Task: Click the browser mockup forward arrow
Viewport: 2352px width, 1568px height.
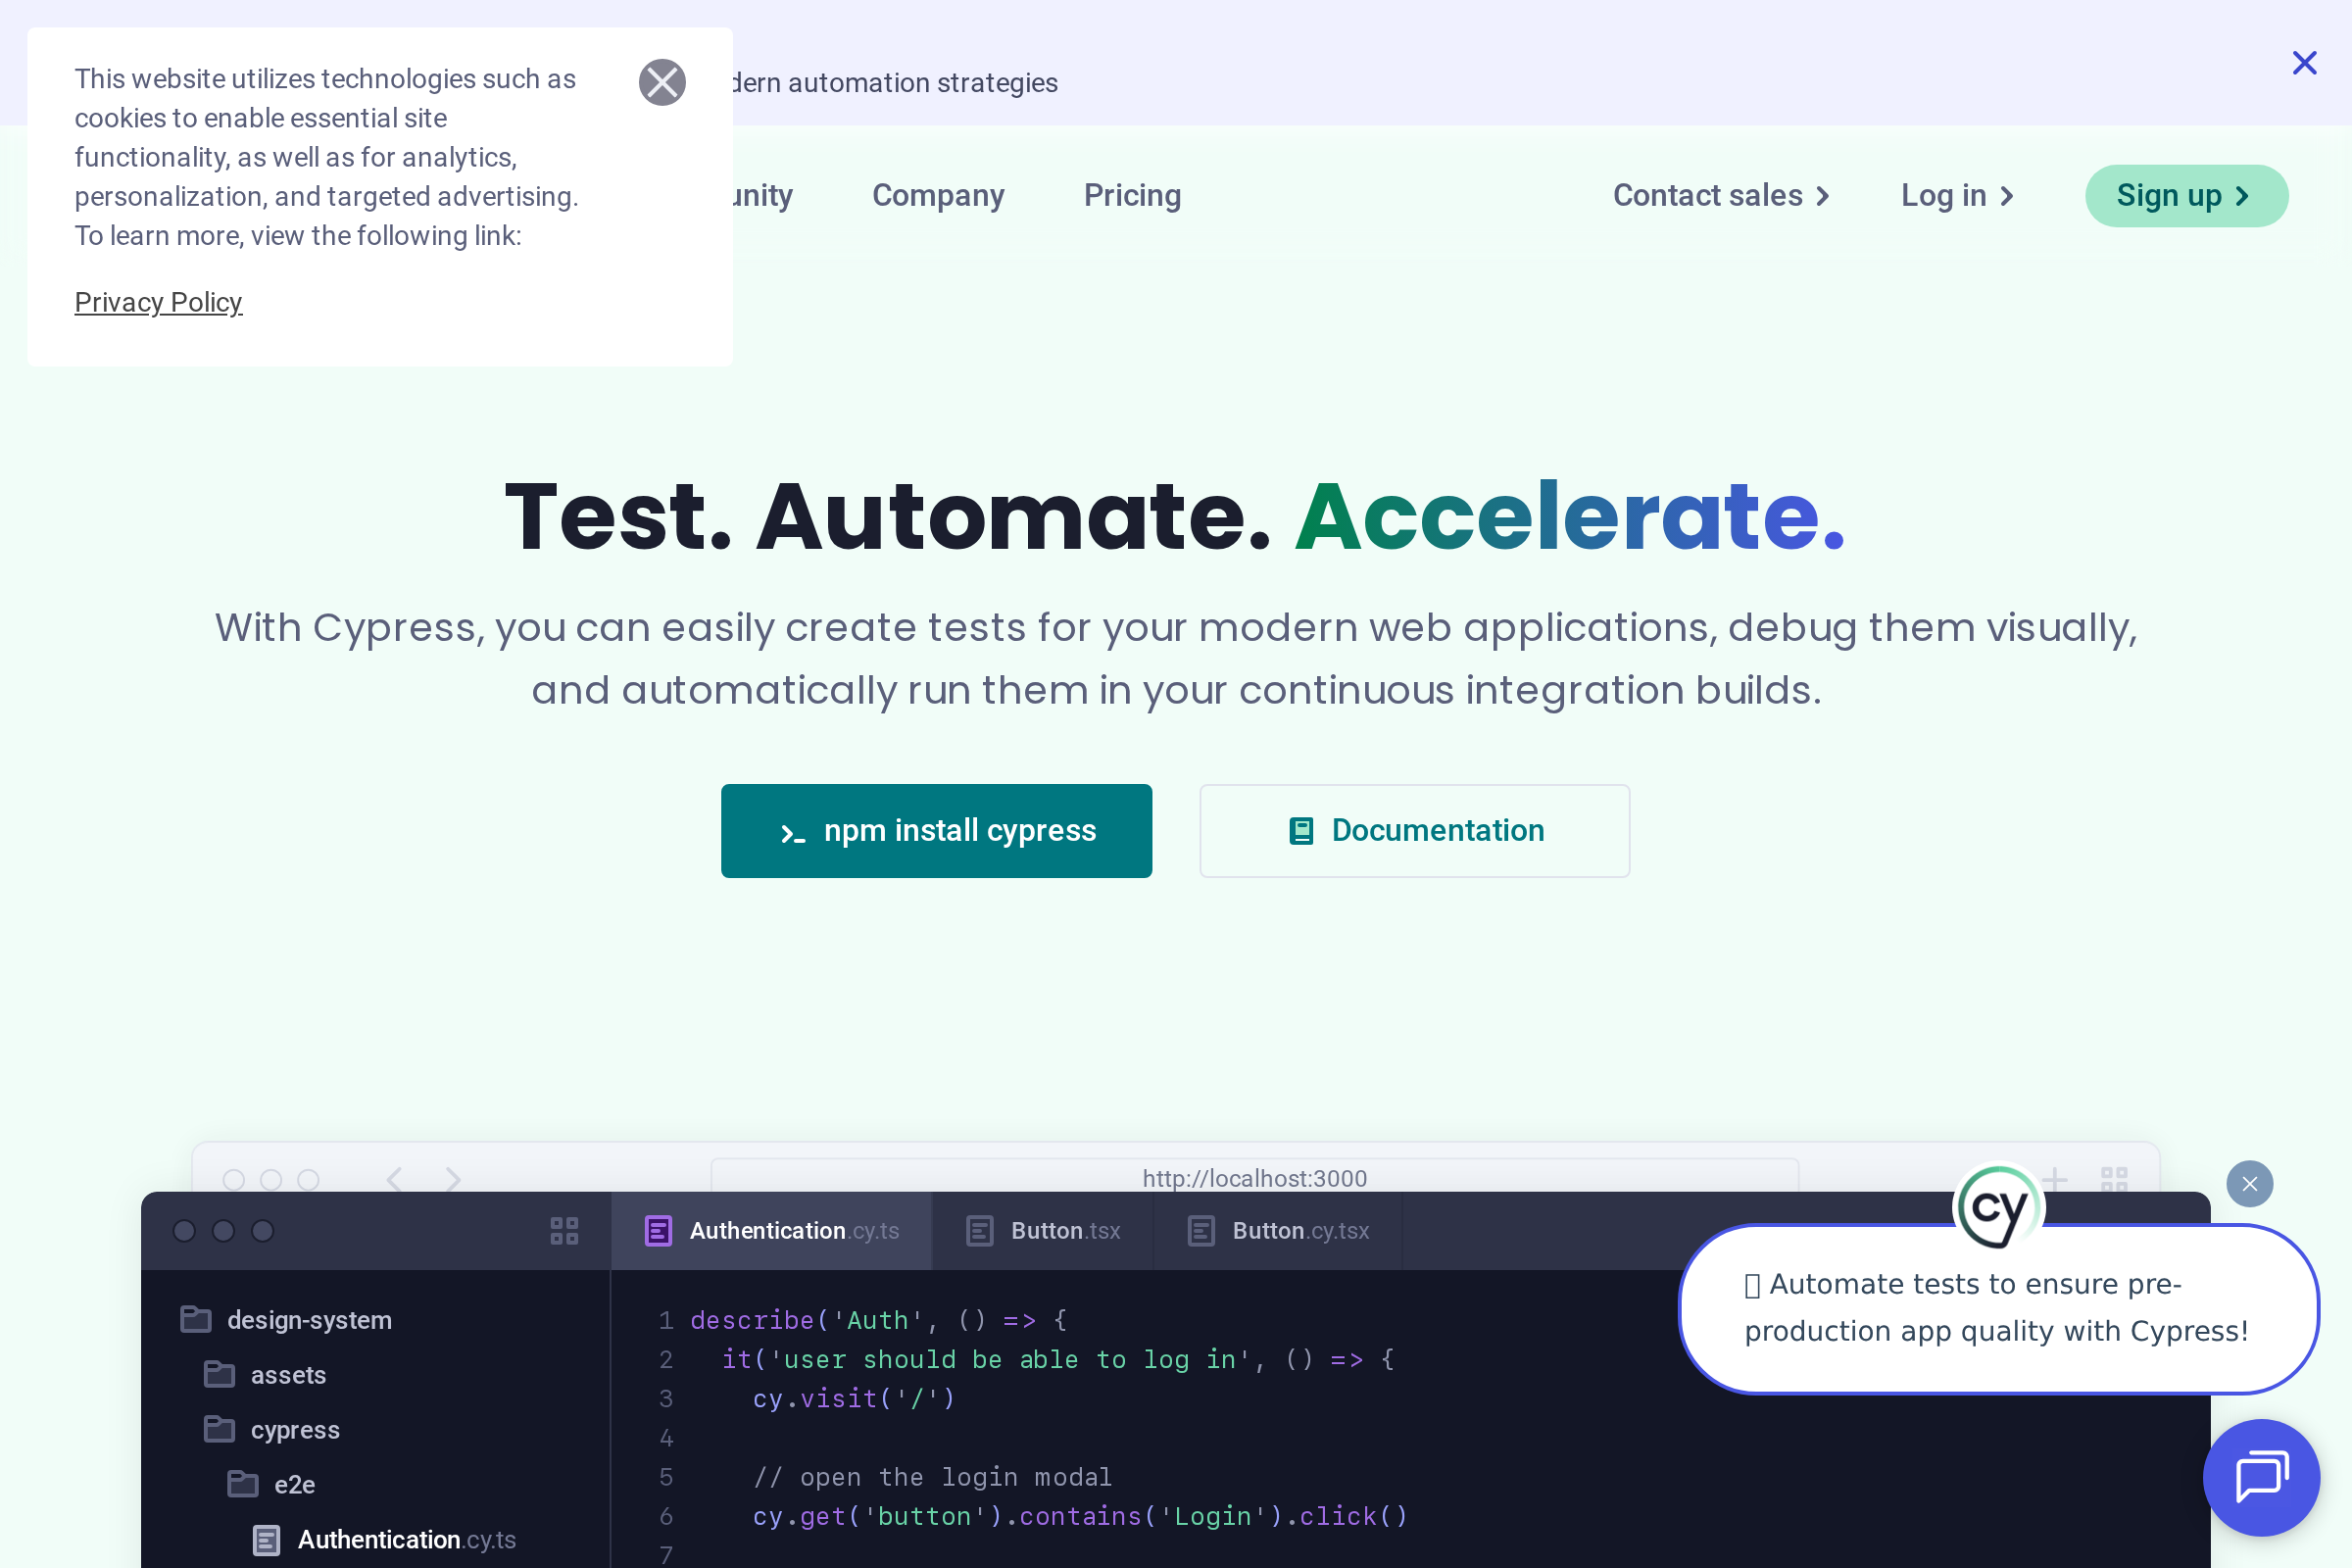Action: (x=453, y=1179)
